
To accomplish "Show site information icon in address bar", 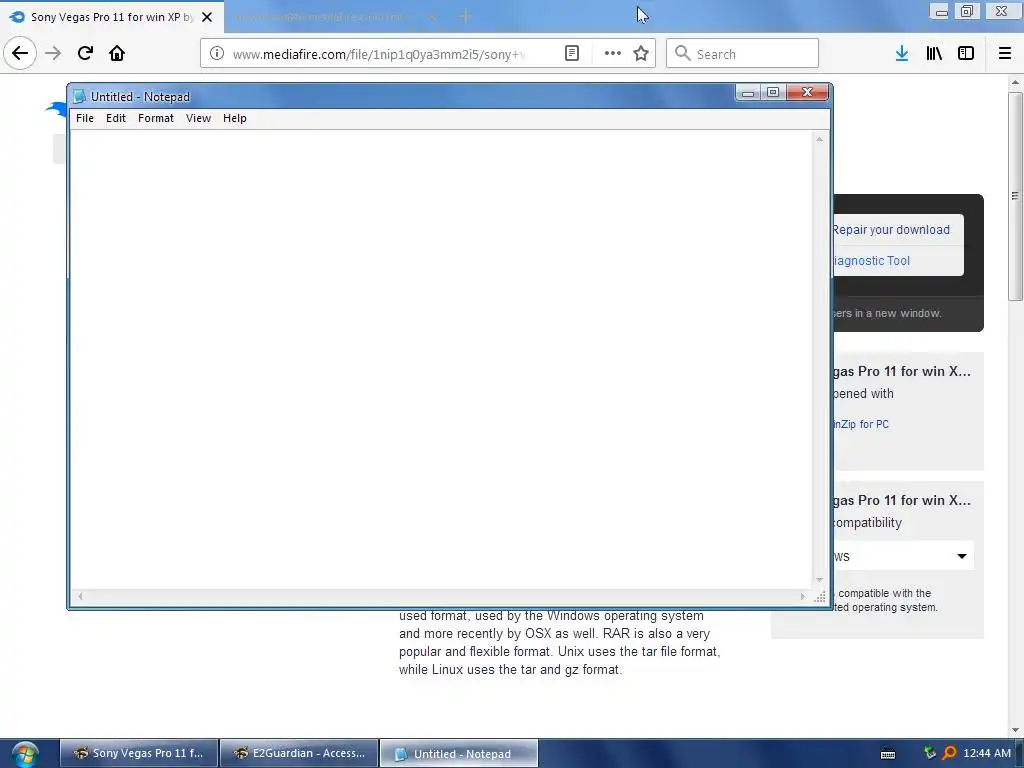I will (x=217, y=54).
